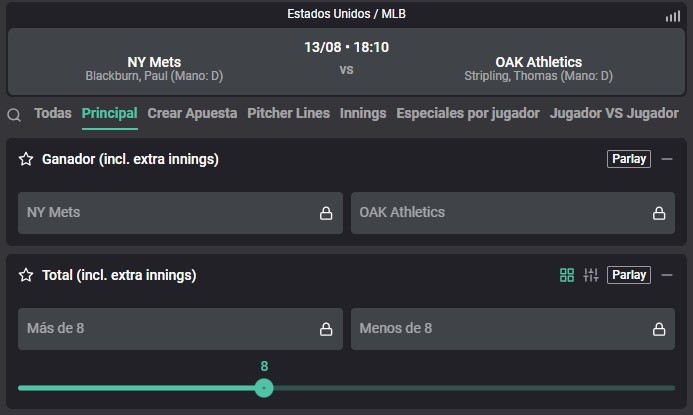Click the market search magnifier icon
Screen dimensions: 693x415
pos(14,115)
